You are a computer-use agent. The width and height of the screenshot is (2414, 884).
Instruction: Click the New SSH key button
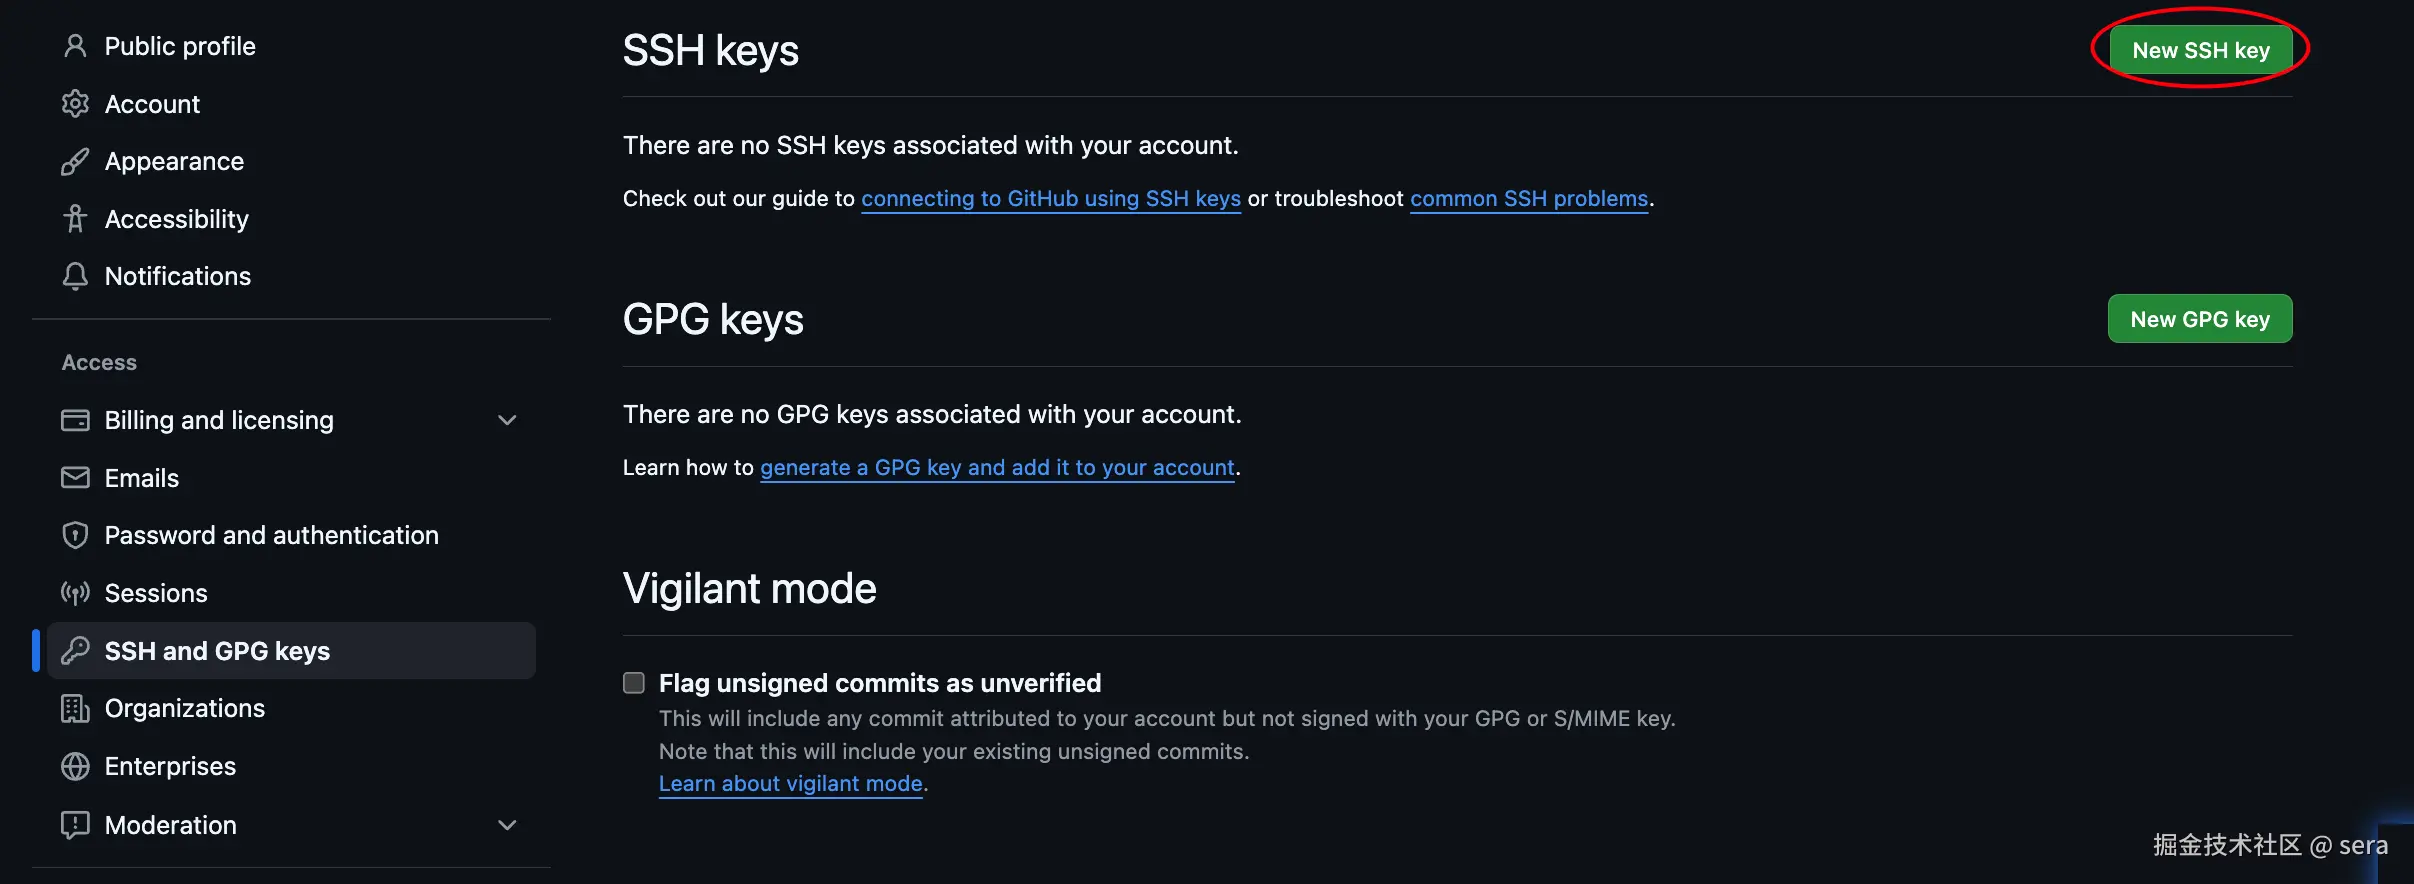click(2201, 48)
